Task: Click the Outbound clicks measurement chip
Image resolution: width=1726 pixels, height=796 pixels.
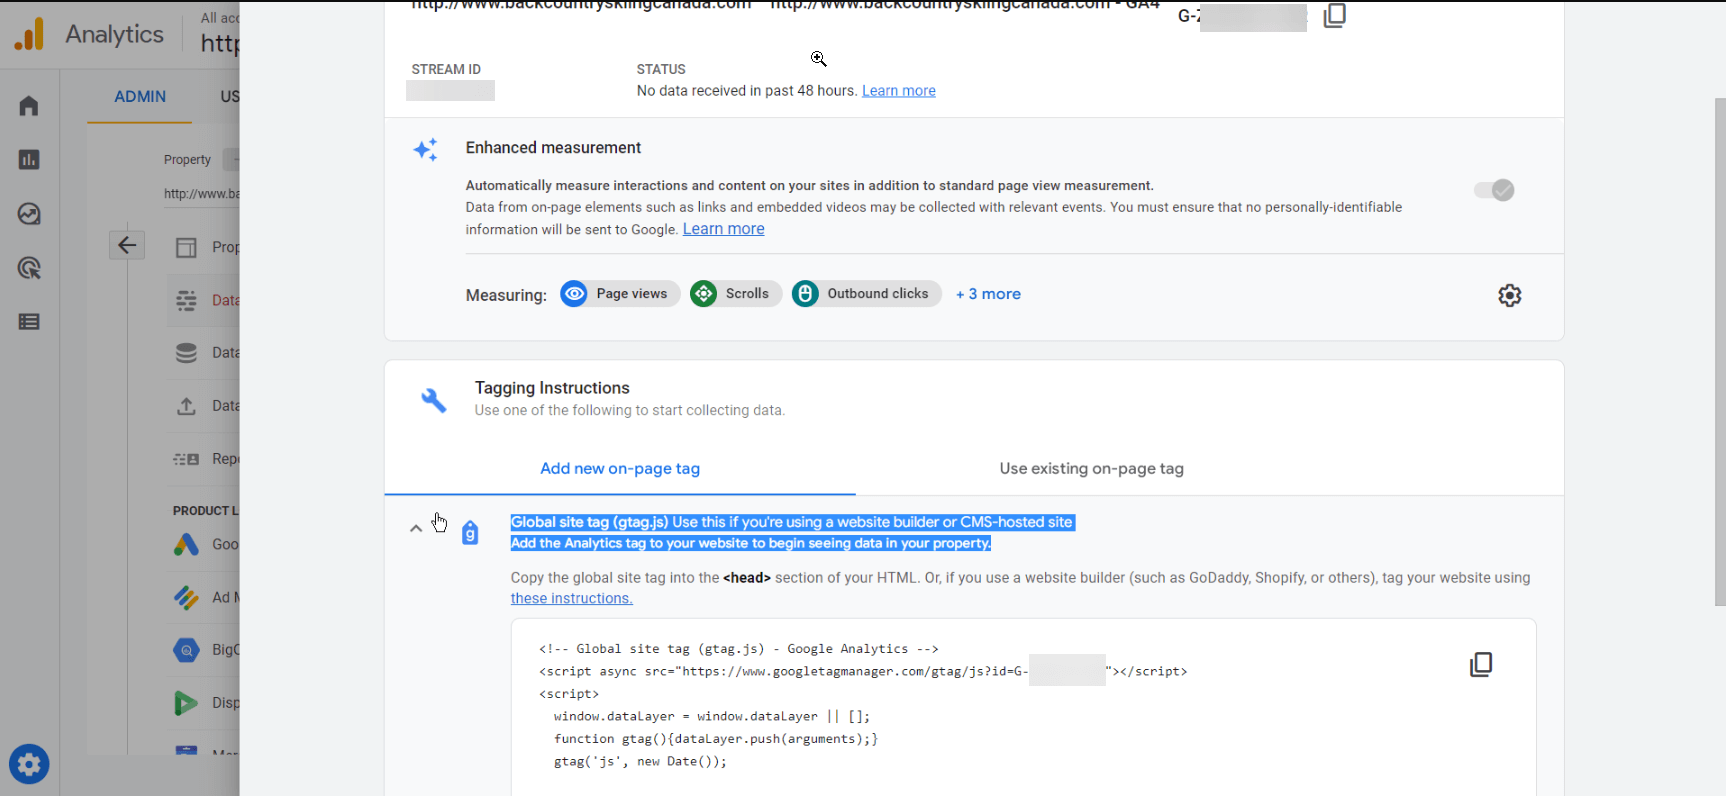Action: pos(866,294)
